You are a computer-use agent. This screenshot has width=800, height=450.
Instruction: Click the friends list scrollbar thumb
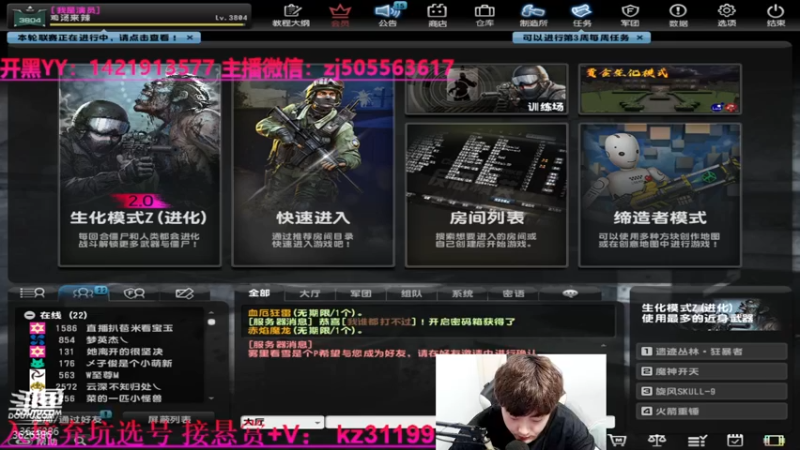point(211,322)
